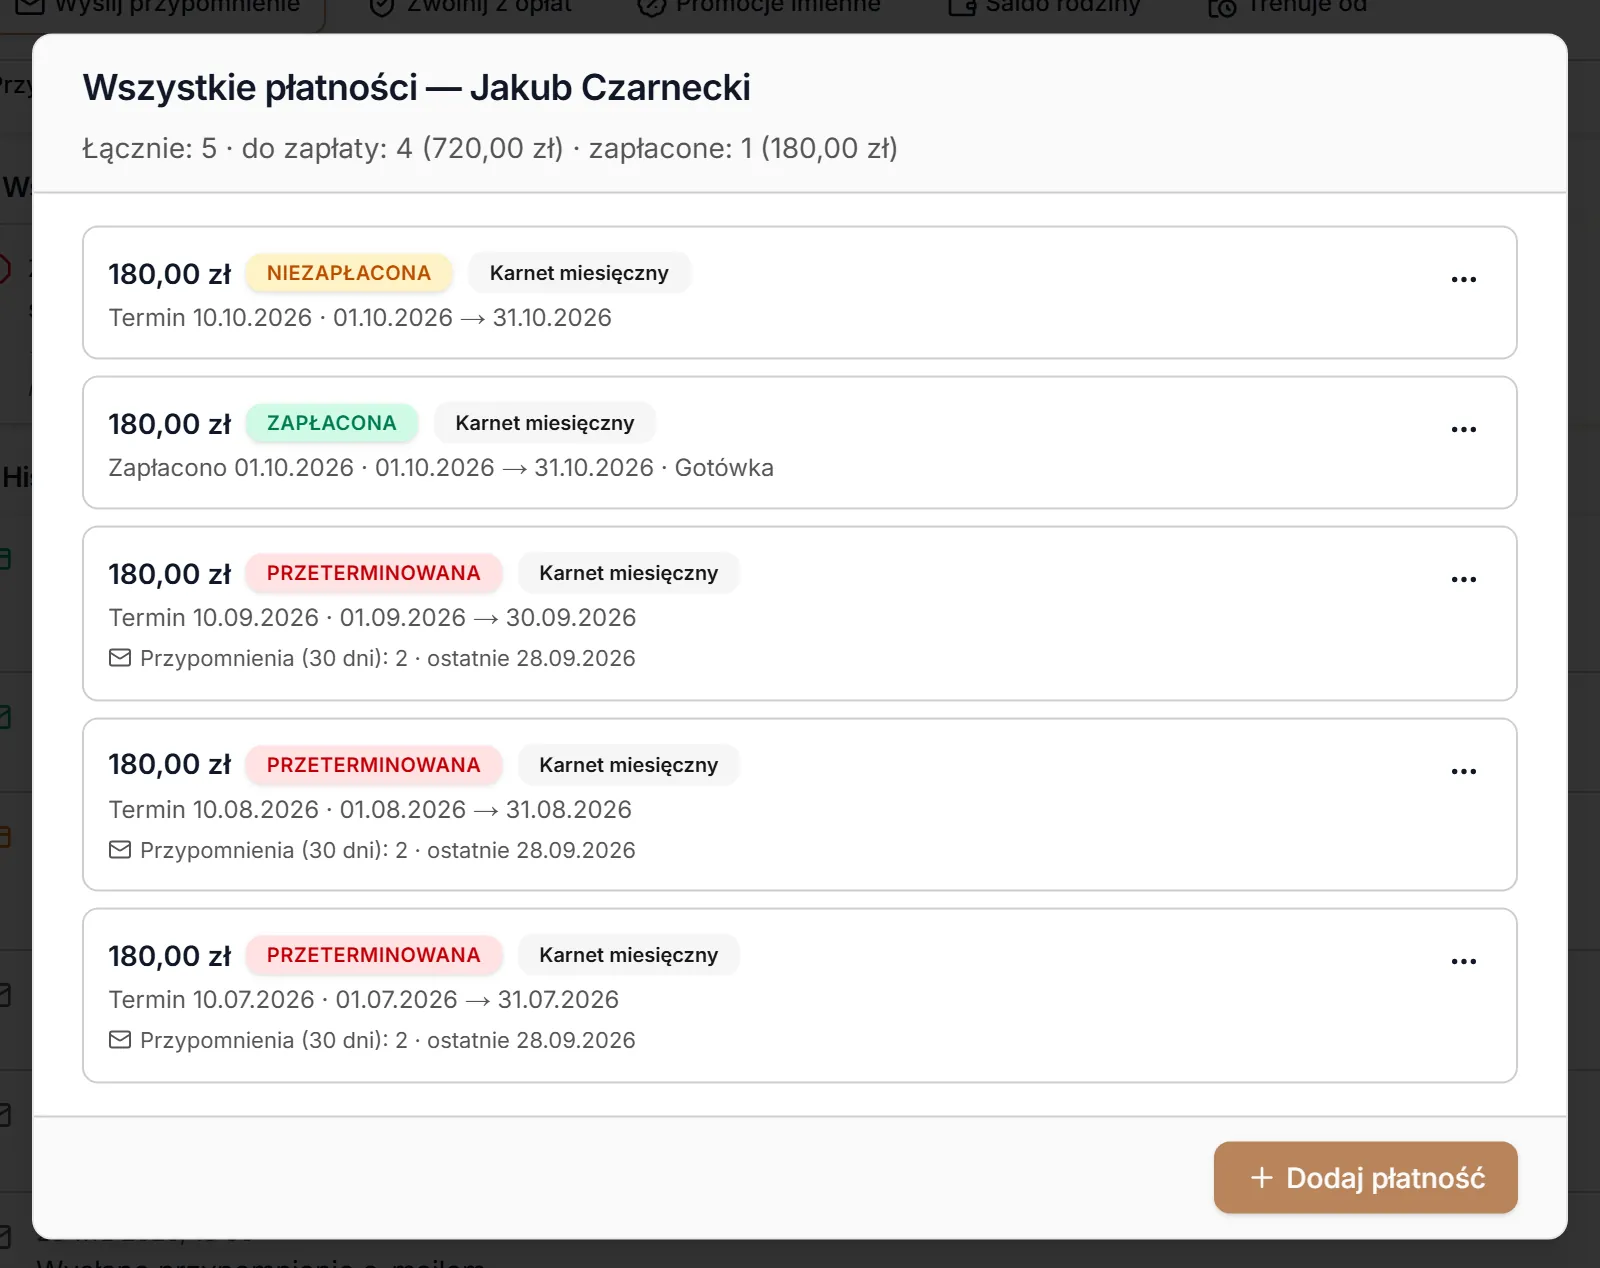
Task: Click the envelope reminder icon on September payment
Action: [120, 658]
